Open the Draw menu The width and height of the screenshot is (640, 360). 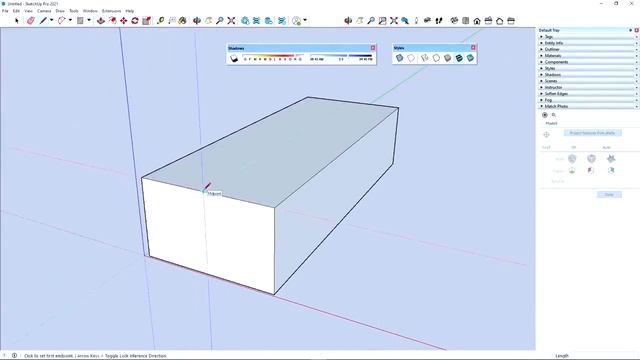[60, 11]
